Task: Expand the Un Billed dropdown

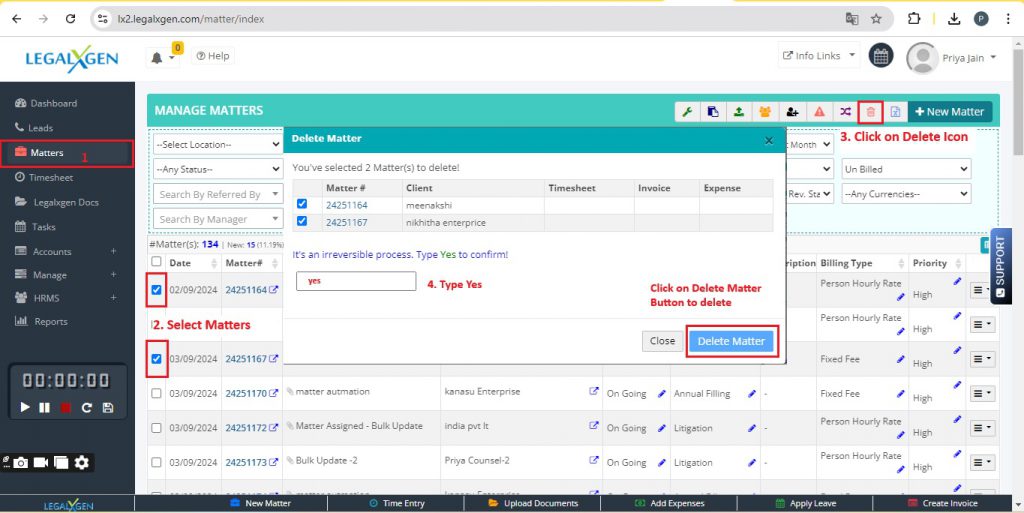Action: pyautogui.click(x=906, y=169)
